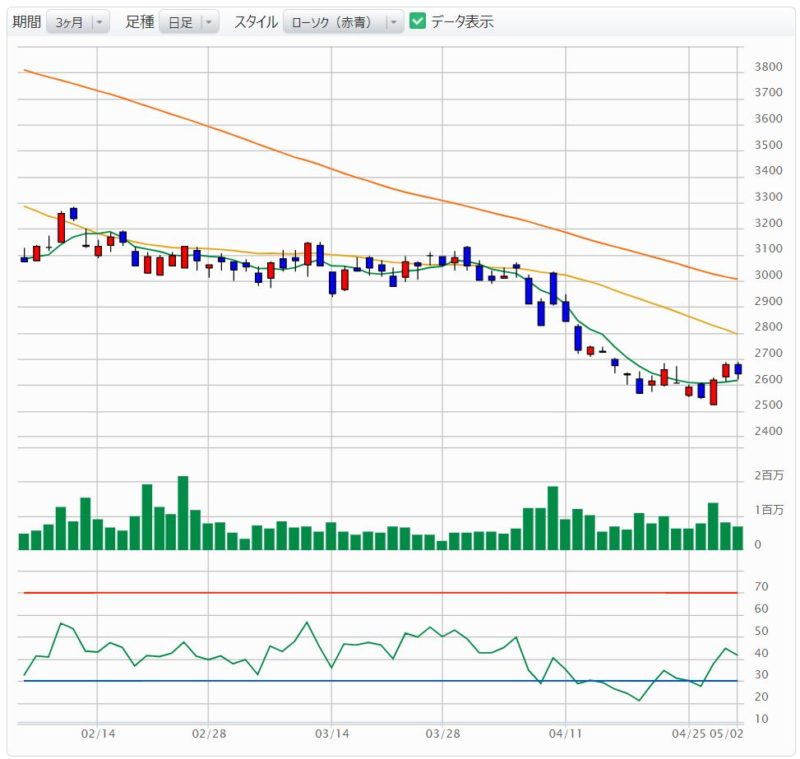
Task: Click the 30 RSI axis label
Action: [x=761, y=675]
